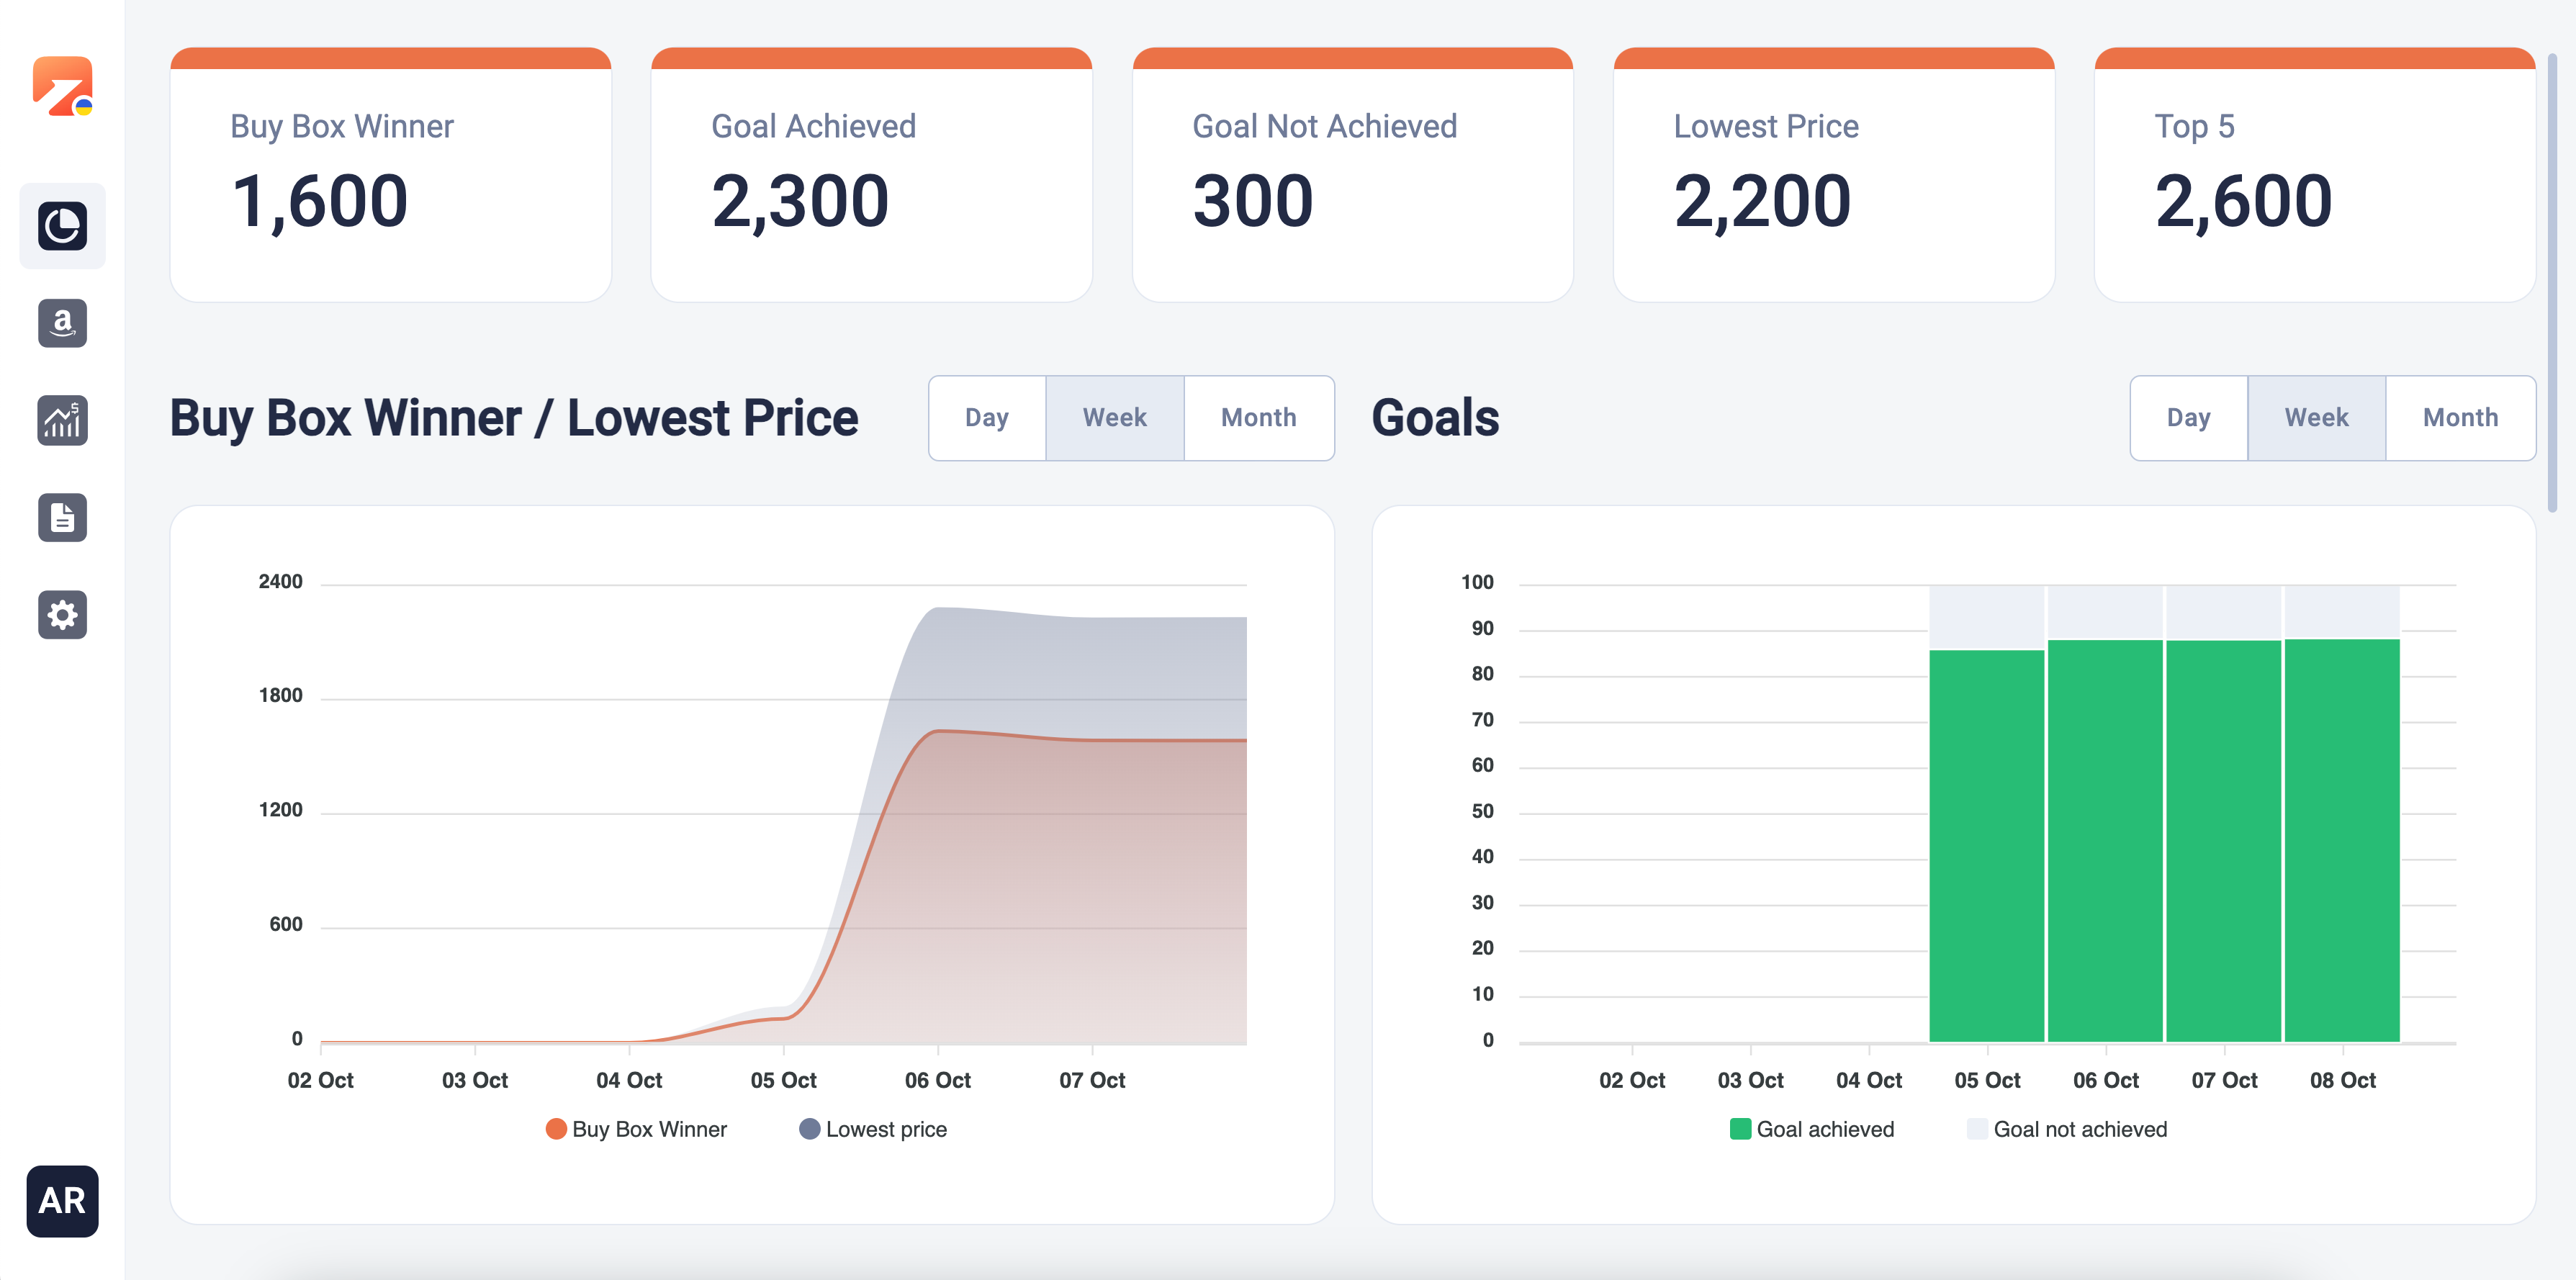The image size is (2576, 1280).
Task: Click the green 06 Oct goal bar
Action: [x=2105, y=840]
